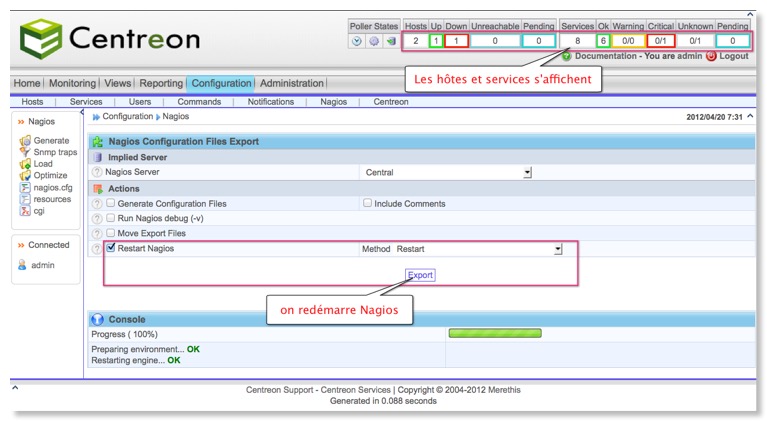Open the Documentation link
Image resolution: width=767 pixels, height=421 pixels.
tap(607, 56)
